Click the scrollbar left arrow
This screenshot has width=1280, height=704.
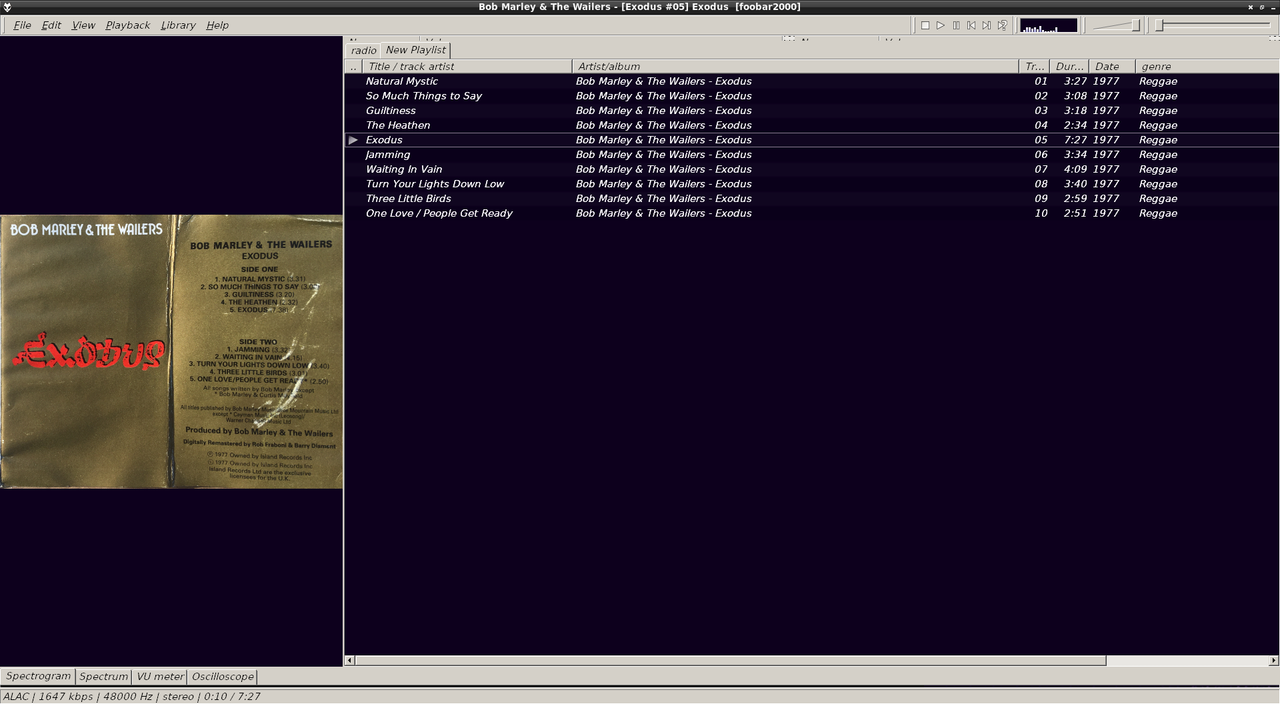pos(349,660)
